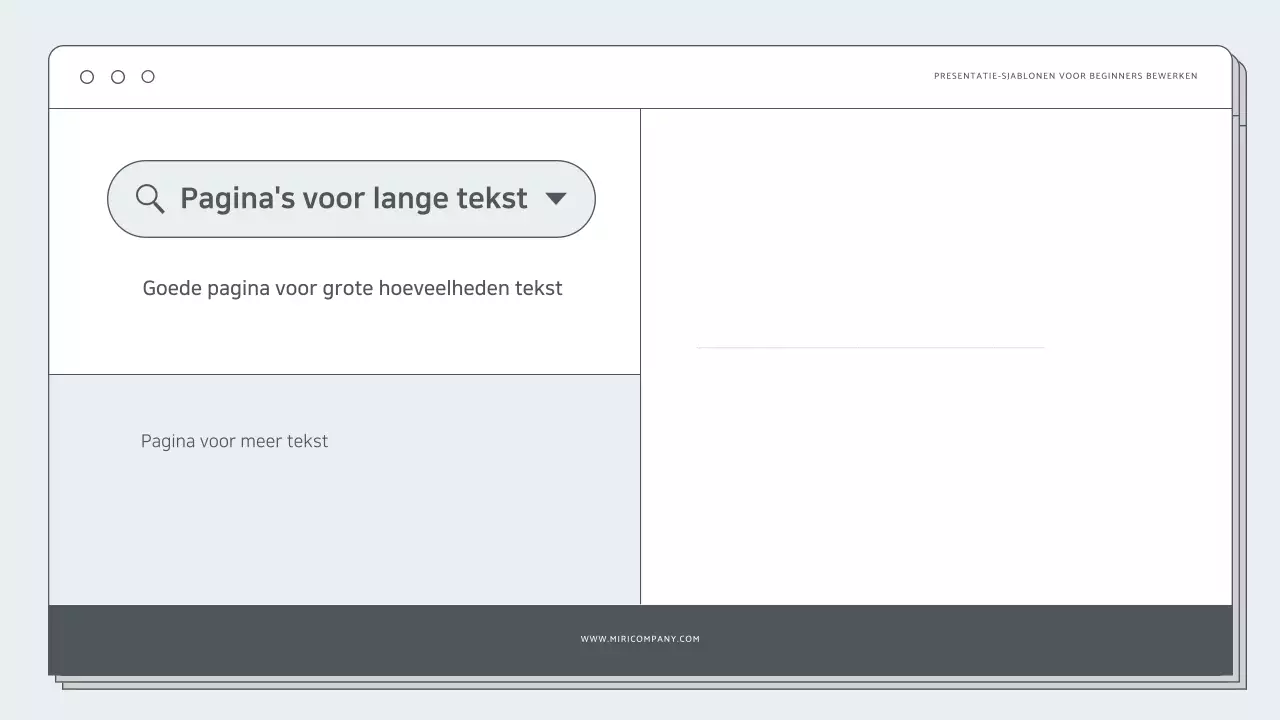Select the second circle icon in the header
The height and width of the screenshot is (720, 1280).
click(x=117, y=76)
